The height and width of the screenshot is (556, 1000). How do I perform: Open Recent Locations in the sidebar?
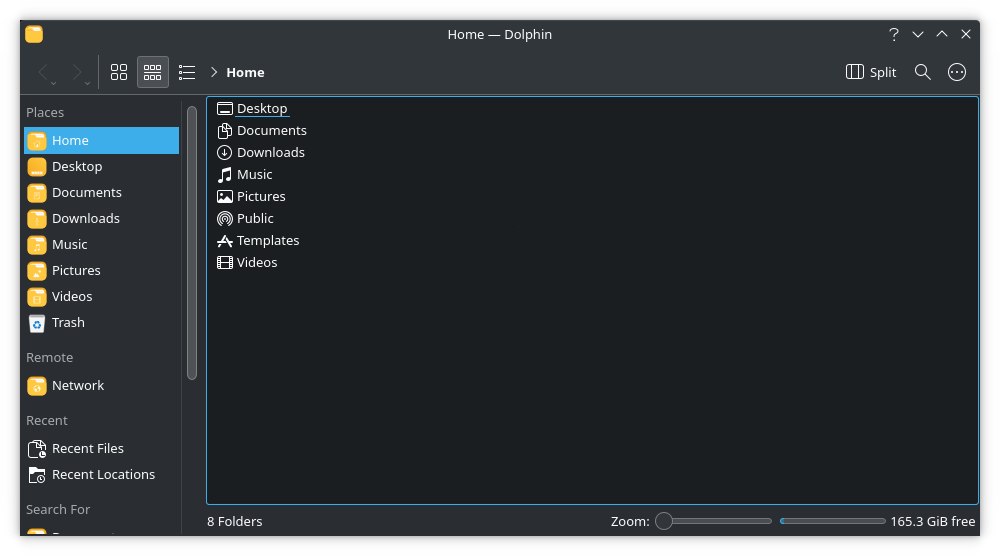tap(101, 475)
